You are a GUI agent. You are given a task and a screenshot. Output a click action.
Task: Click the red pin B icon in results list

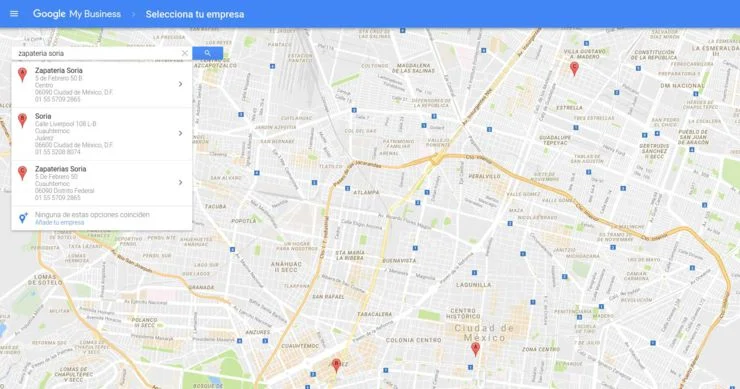pos(22,120)
